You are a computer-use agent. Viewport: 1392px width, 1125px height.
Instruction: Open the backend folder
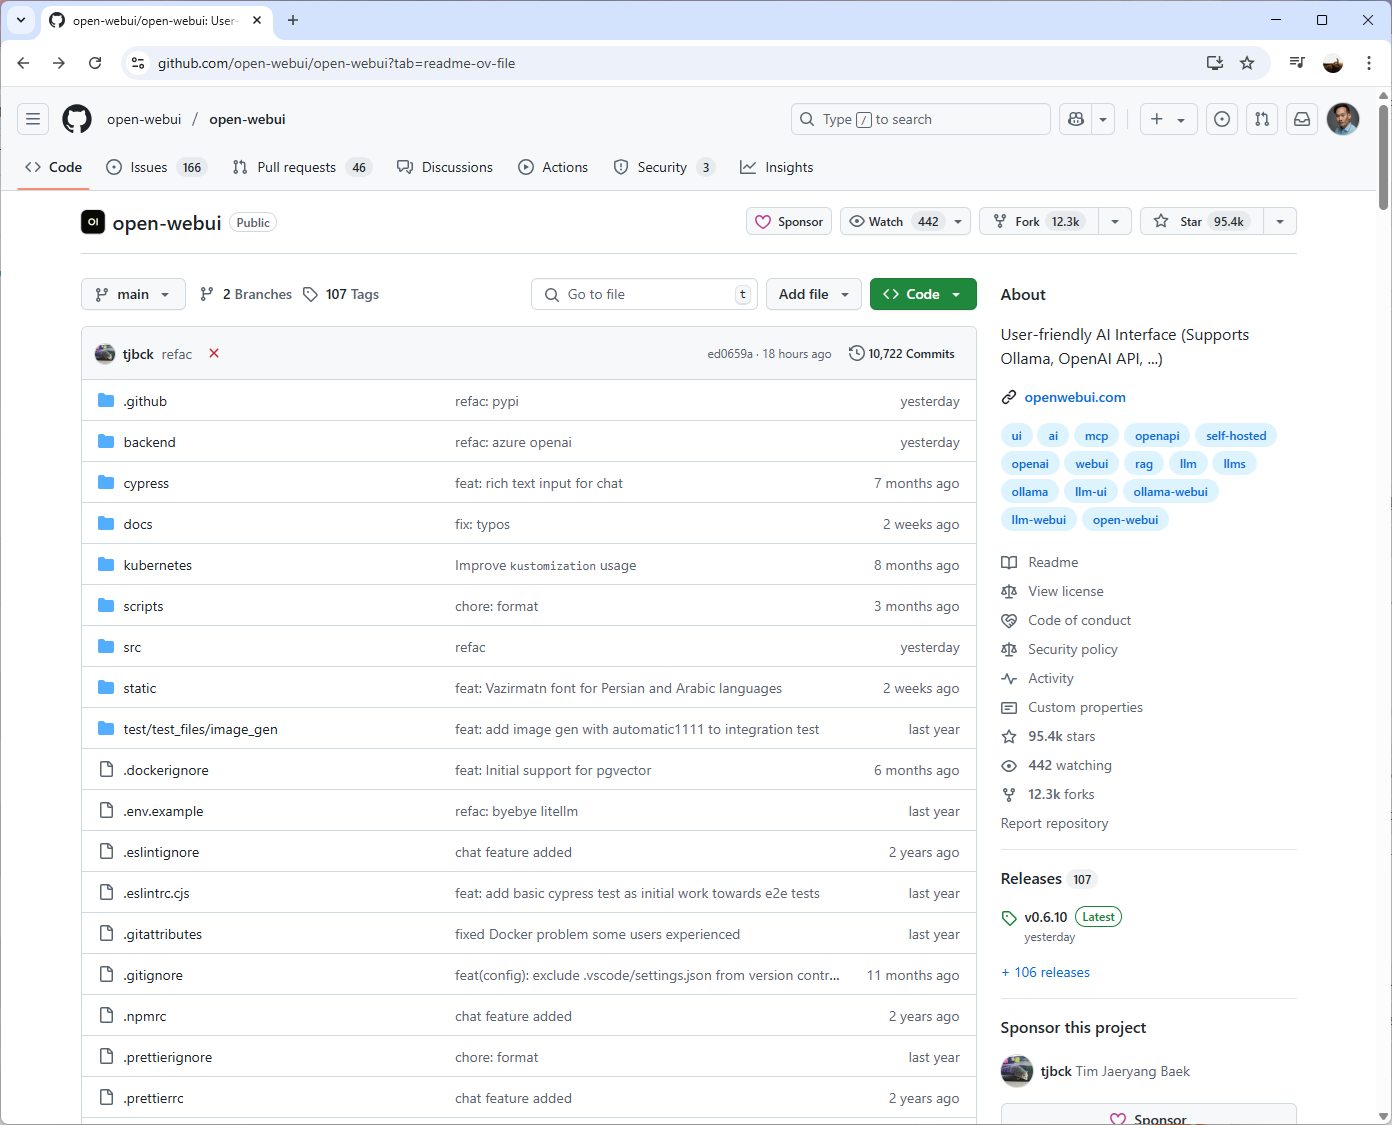tap(149, 442)
